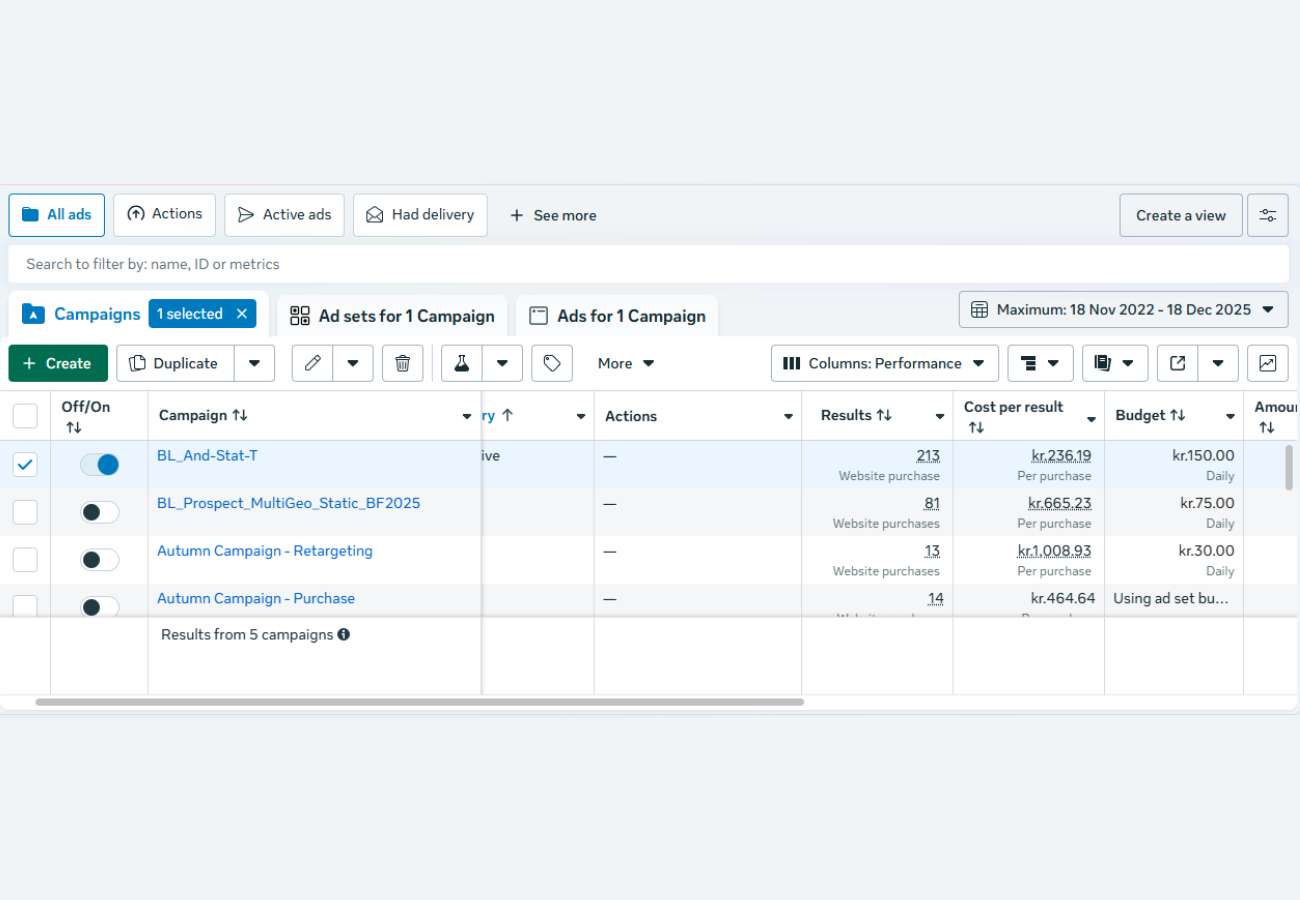Switch to Ads for 1 Campaign tab
This screenshot has height=900, width=1300.
point(617,316)
